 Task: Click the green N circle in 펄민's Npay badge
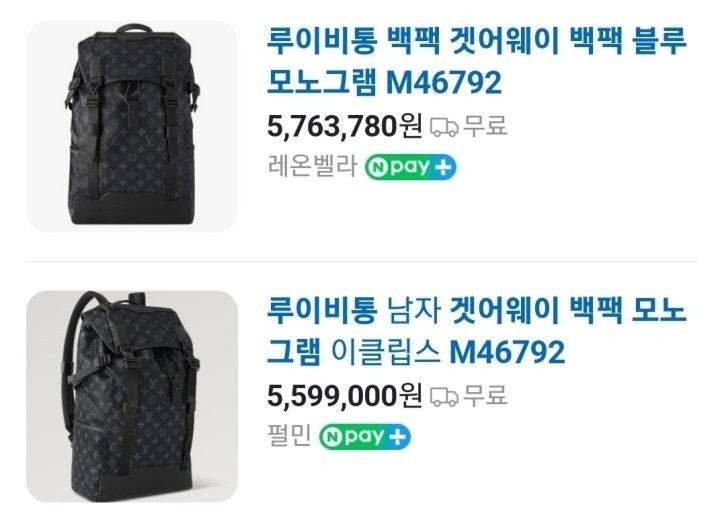click(333, 438)
